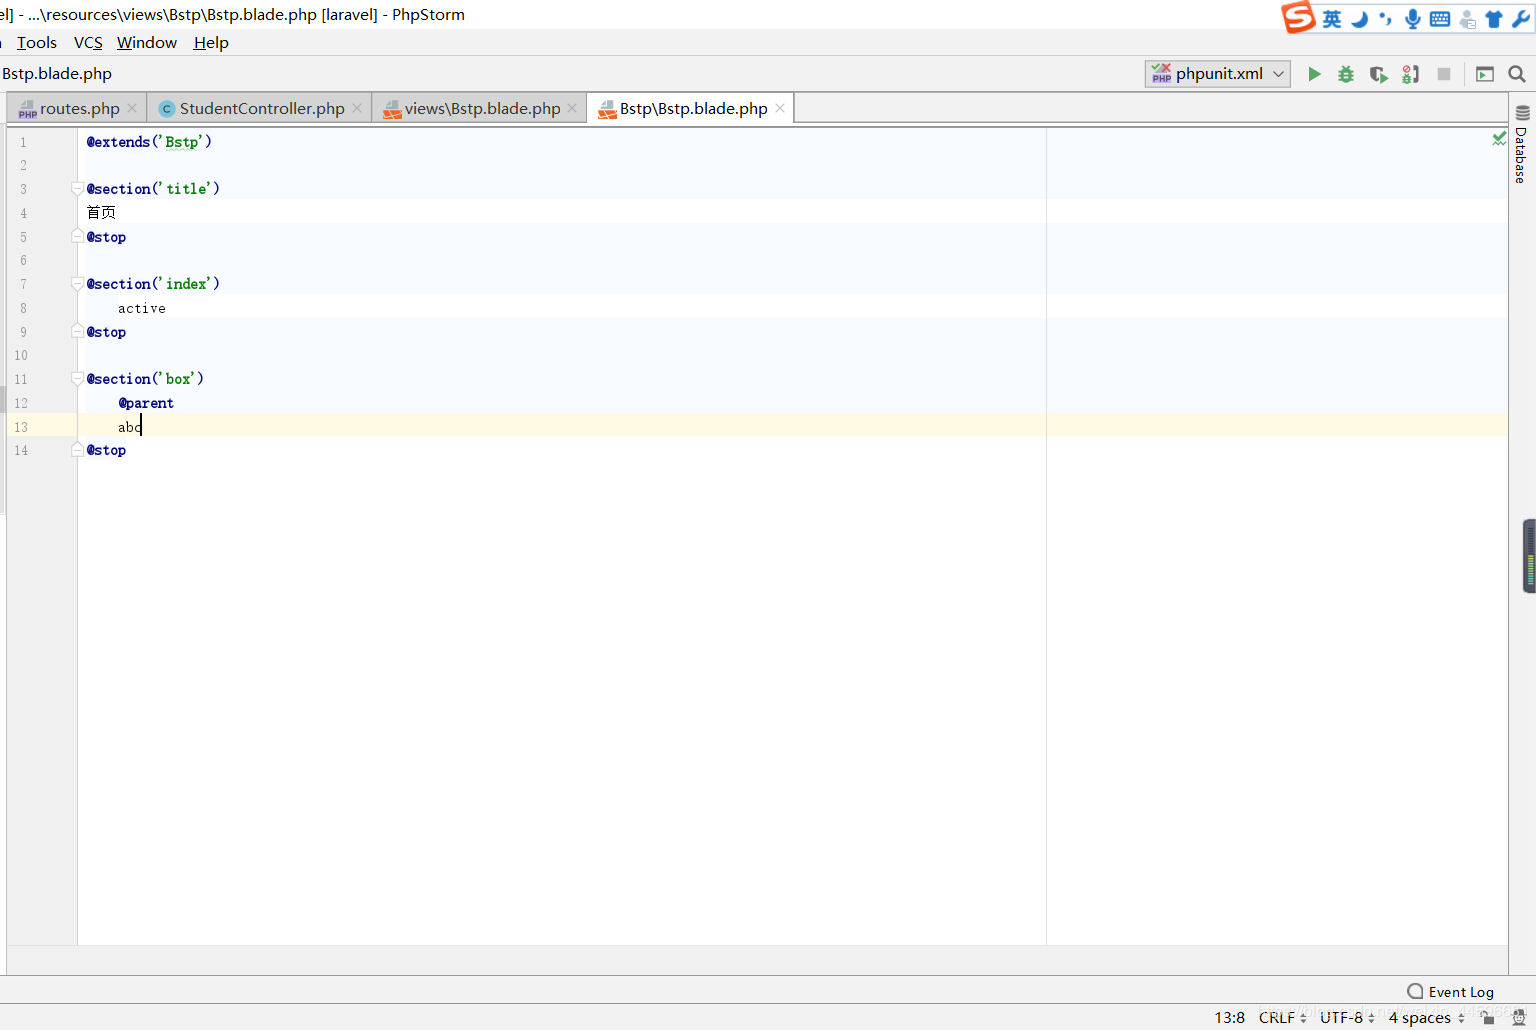Open the phpunit.xml run configuration dropdown
The height and width of the screenshot is (1030, 1536).
click(x=1217, y=74)
